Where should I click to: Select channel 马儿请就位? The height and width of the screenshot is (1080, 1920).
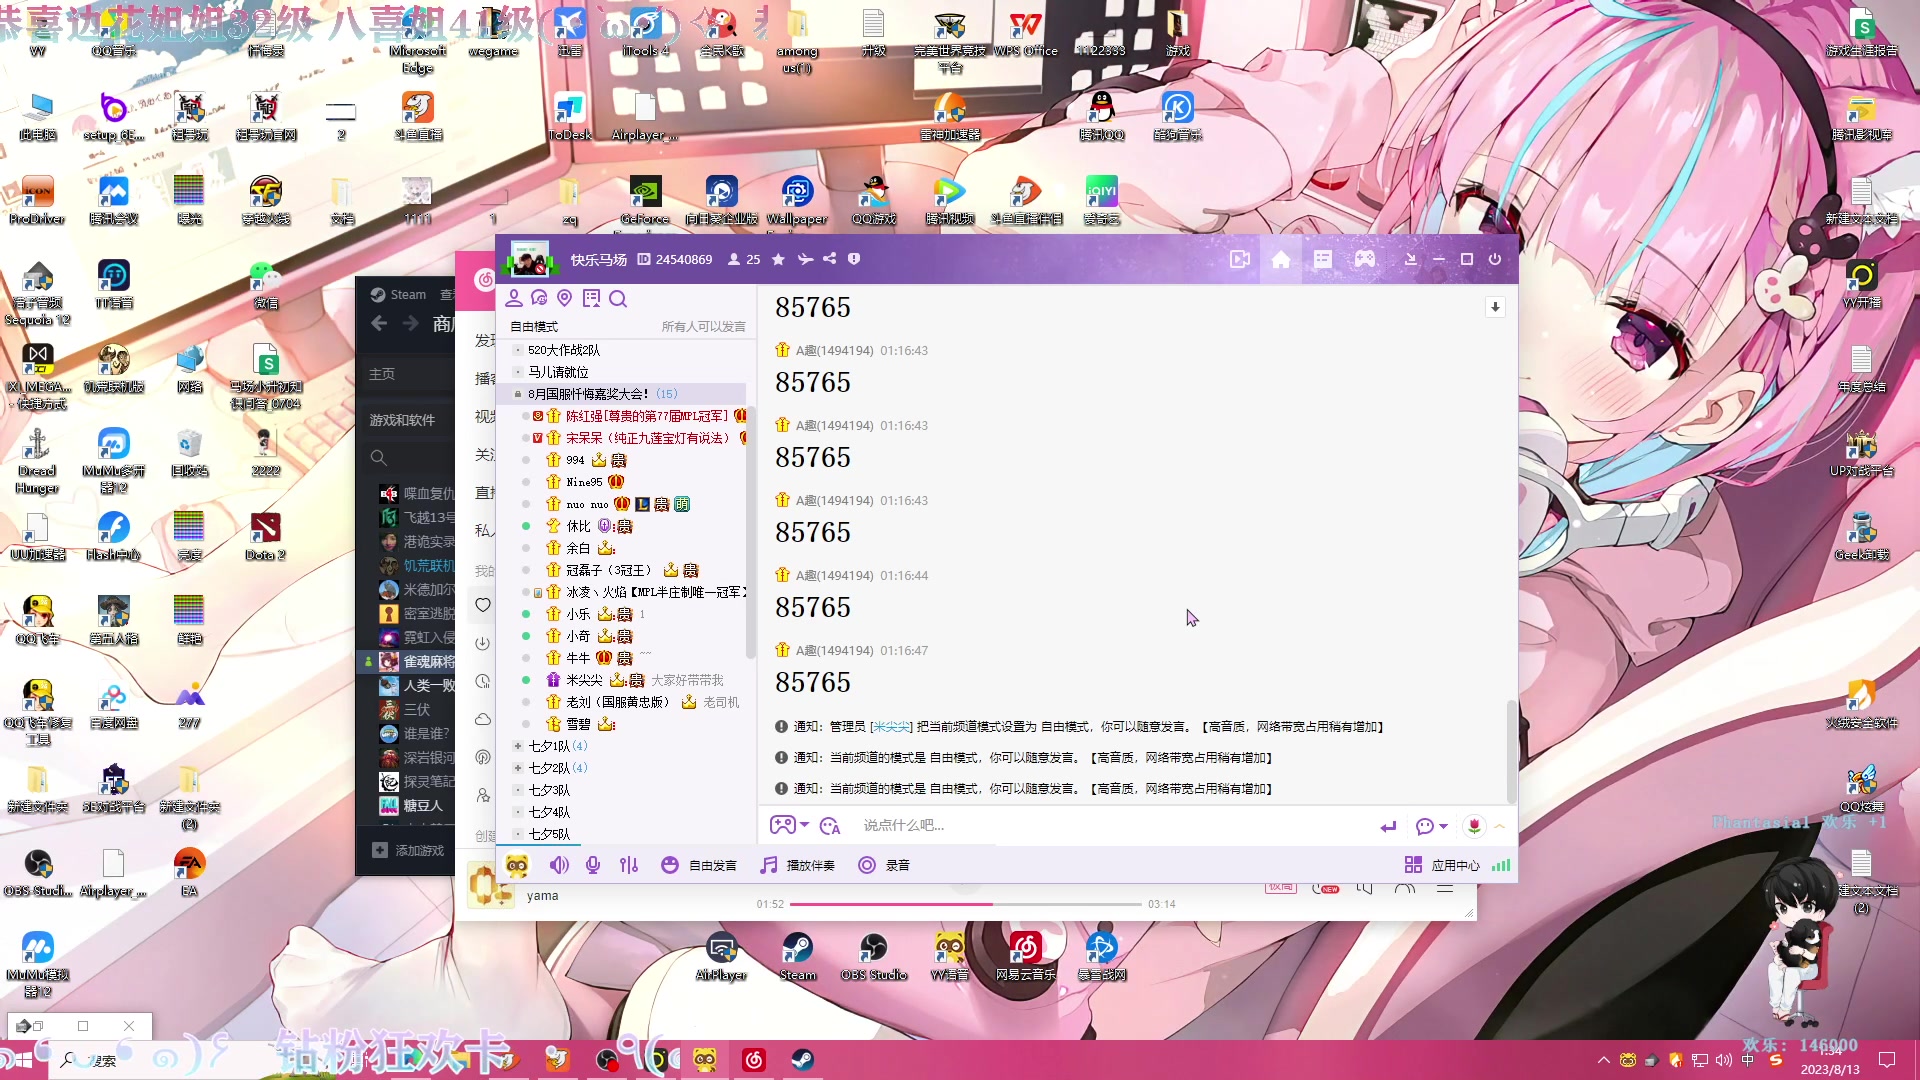point(558,372)
